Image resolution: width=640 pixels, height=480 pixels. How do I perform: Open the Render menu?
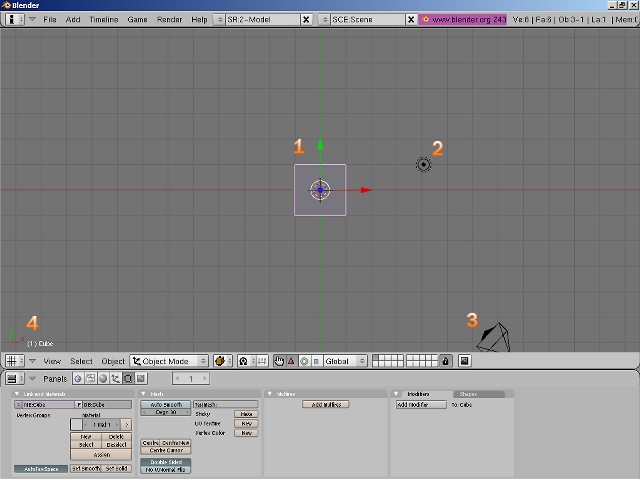click(x=169, y=19)
